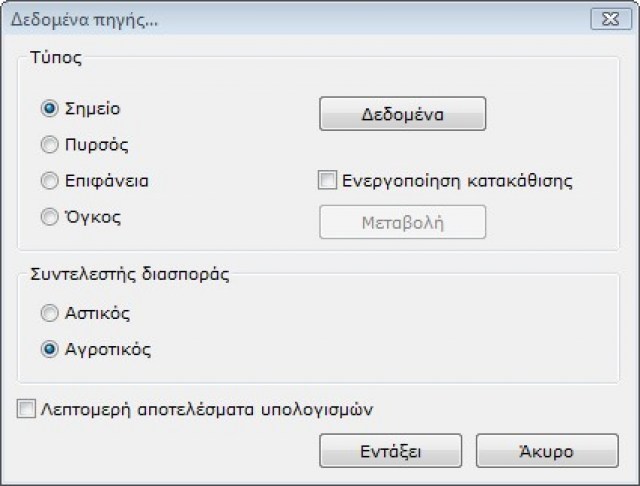Select the Σημείο radio button
The width and height of the screenshot is (640, 486).
pyautogui.click(x=50, y=109)
